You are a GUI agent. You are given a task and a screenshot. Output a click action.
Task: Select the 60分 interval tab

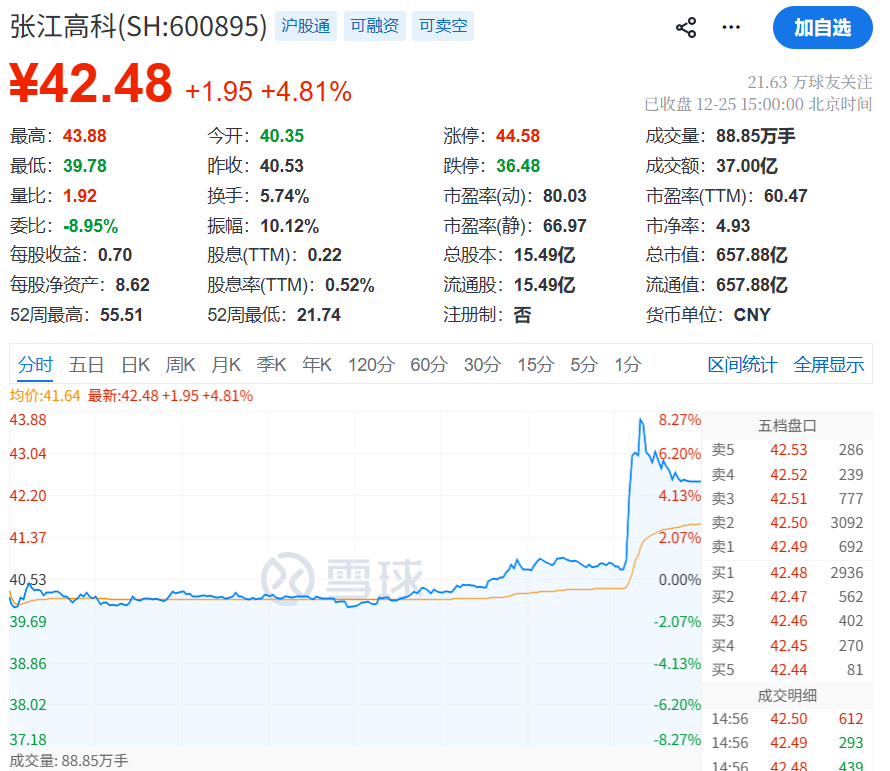428,365
